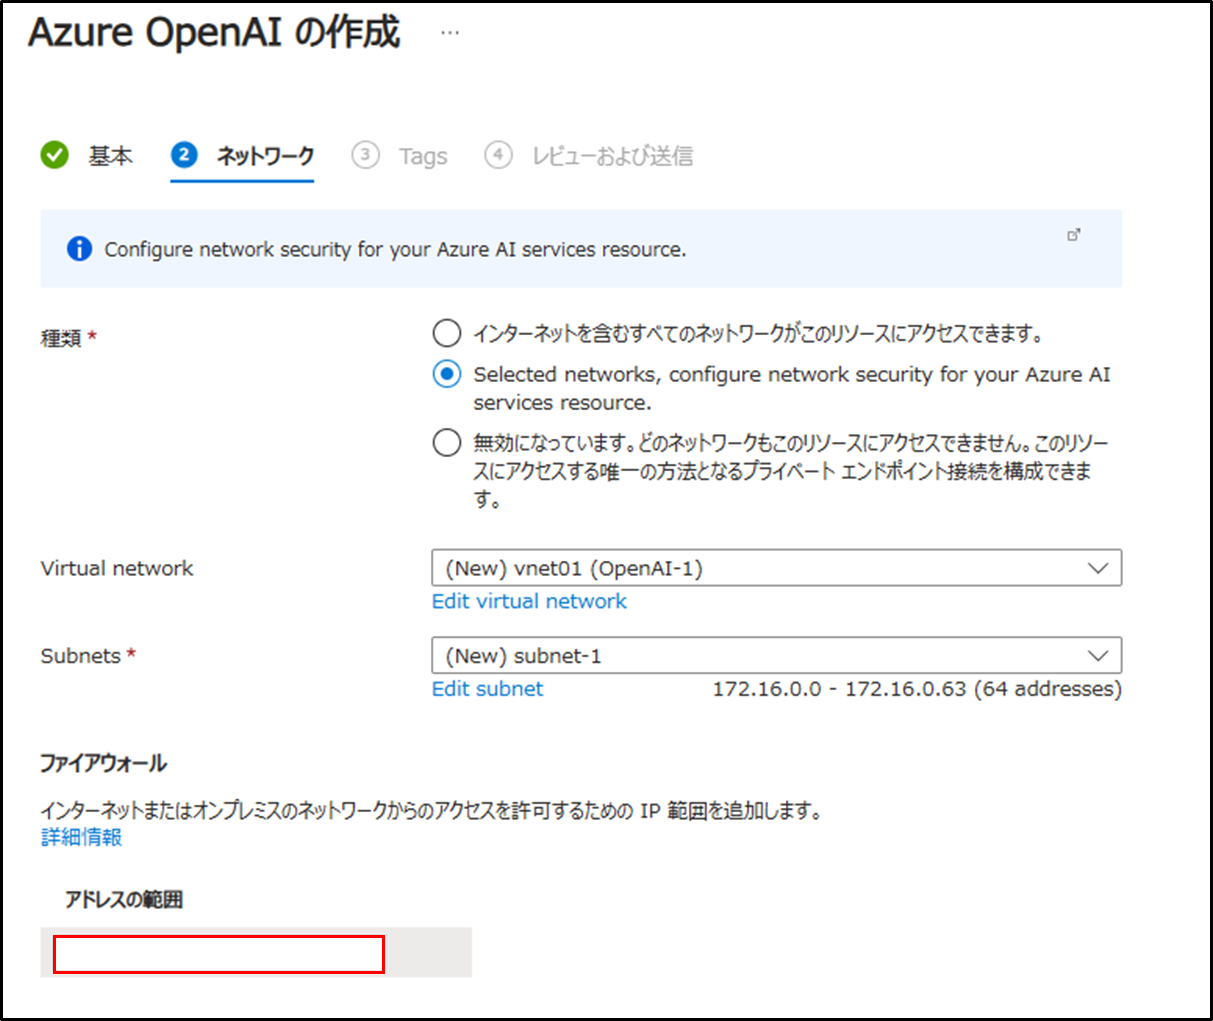
Task: Click the 種類 field label
Action: 68,338
